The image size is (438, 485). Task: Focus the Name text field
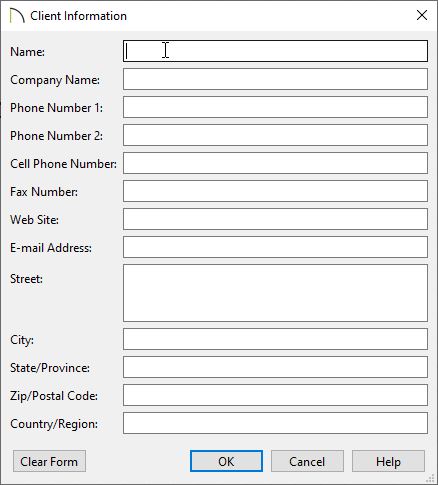[275, 51]
